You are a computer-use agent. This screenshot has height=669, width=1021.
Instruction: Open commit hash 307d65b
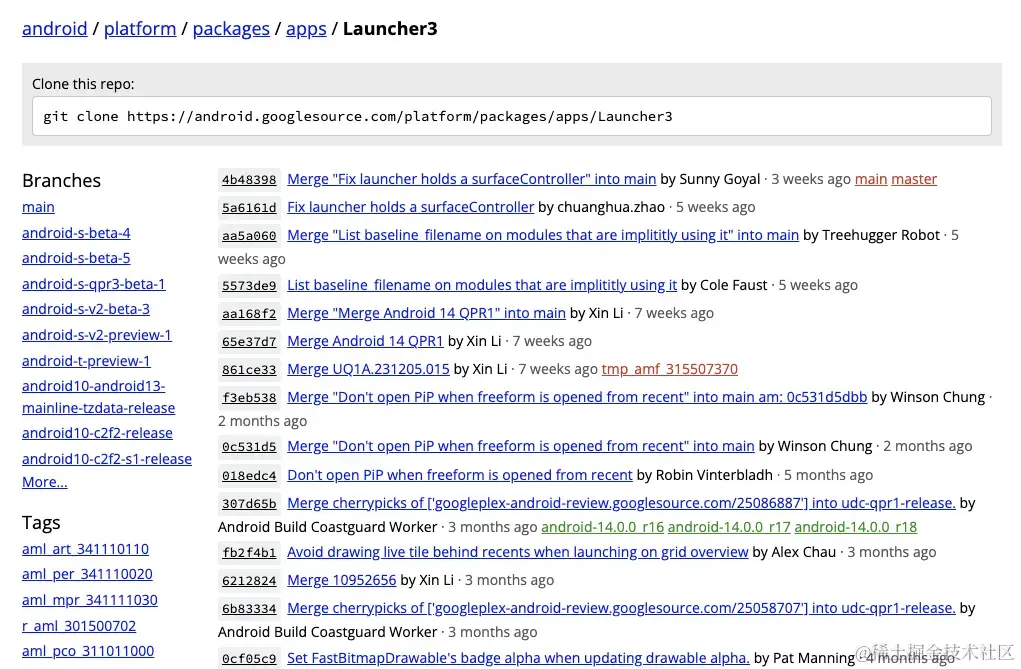tap(249, 504)
